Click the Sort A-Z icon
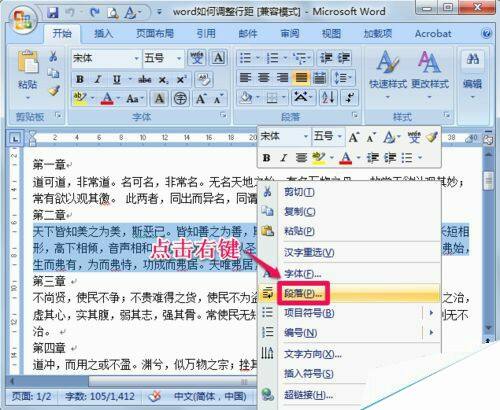 (328, 98)
